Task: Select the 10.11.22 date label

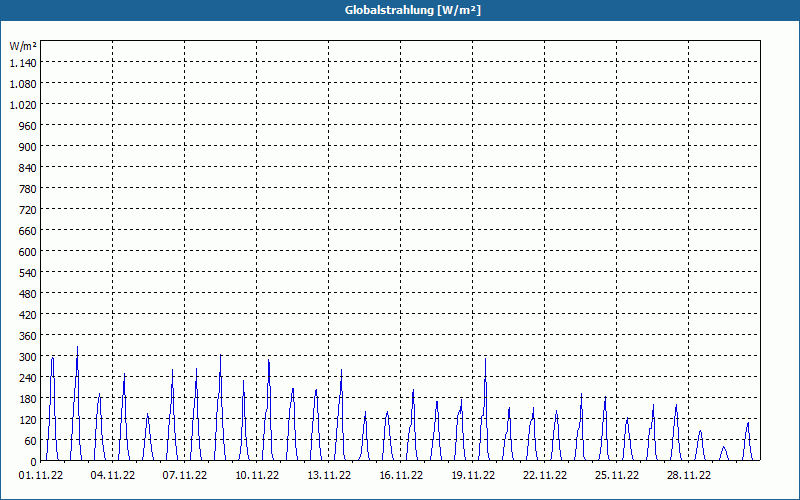Action: click(x=257, y=476)
